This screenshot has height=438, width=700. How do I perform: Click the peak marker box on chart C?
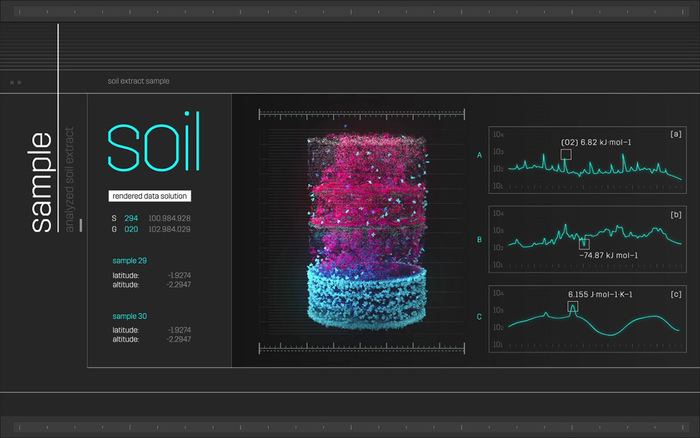click(x=573, y=307)
